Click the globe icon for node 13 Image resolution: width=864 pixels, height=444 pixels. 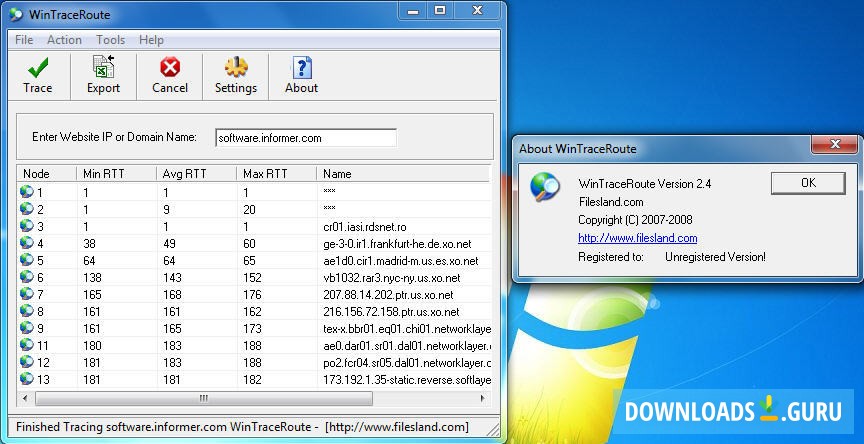point(26,380)
